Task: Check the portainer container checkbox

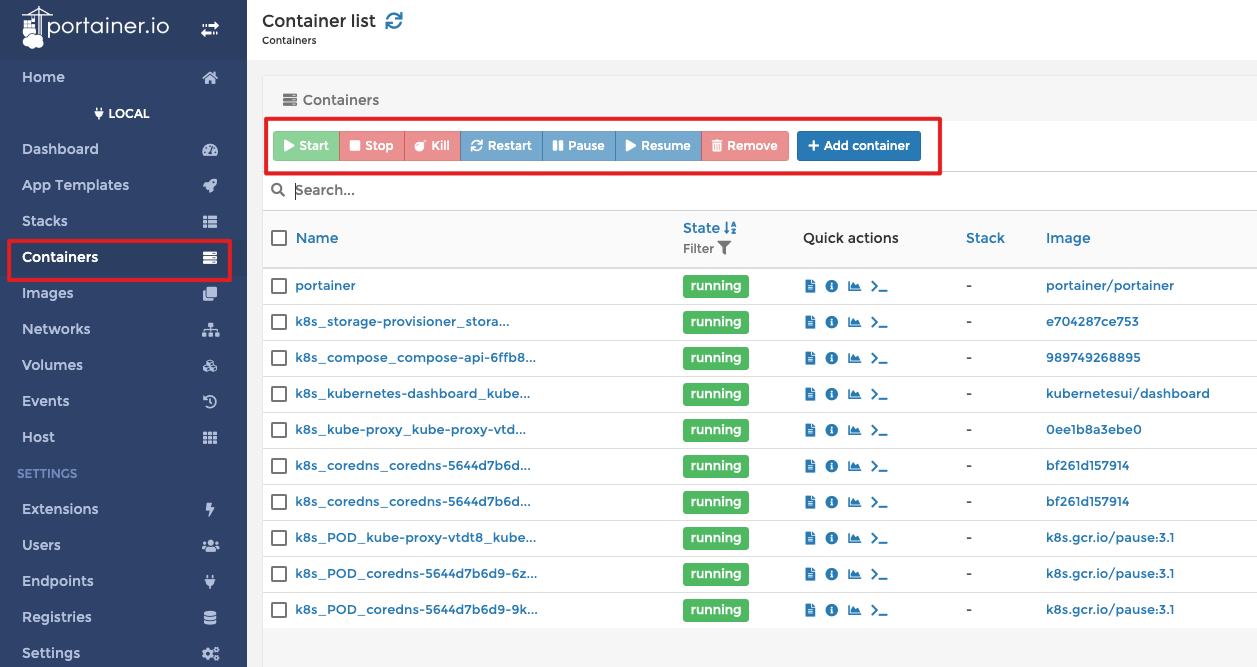Action: pos(279,286)
